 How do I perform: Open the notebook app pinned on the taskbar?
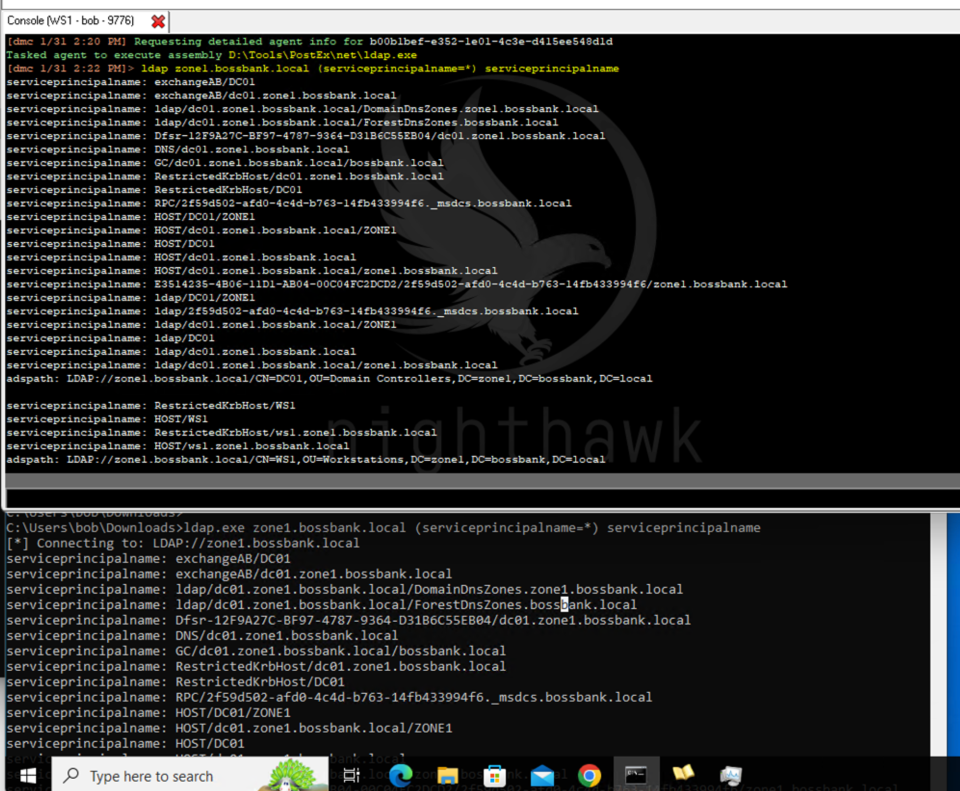684,775
